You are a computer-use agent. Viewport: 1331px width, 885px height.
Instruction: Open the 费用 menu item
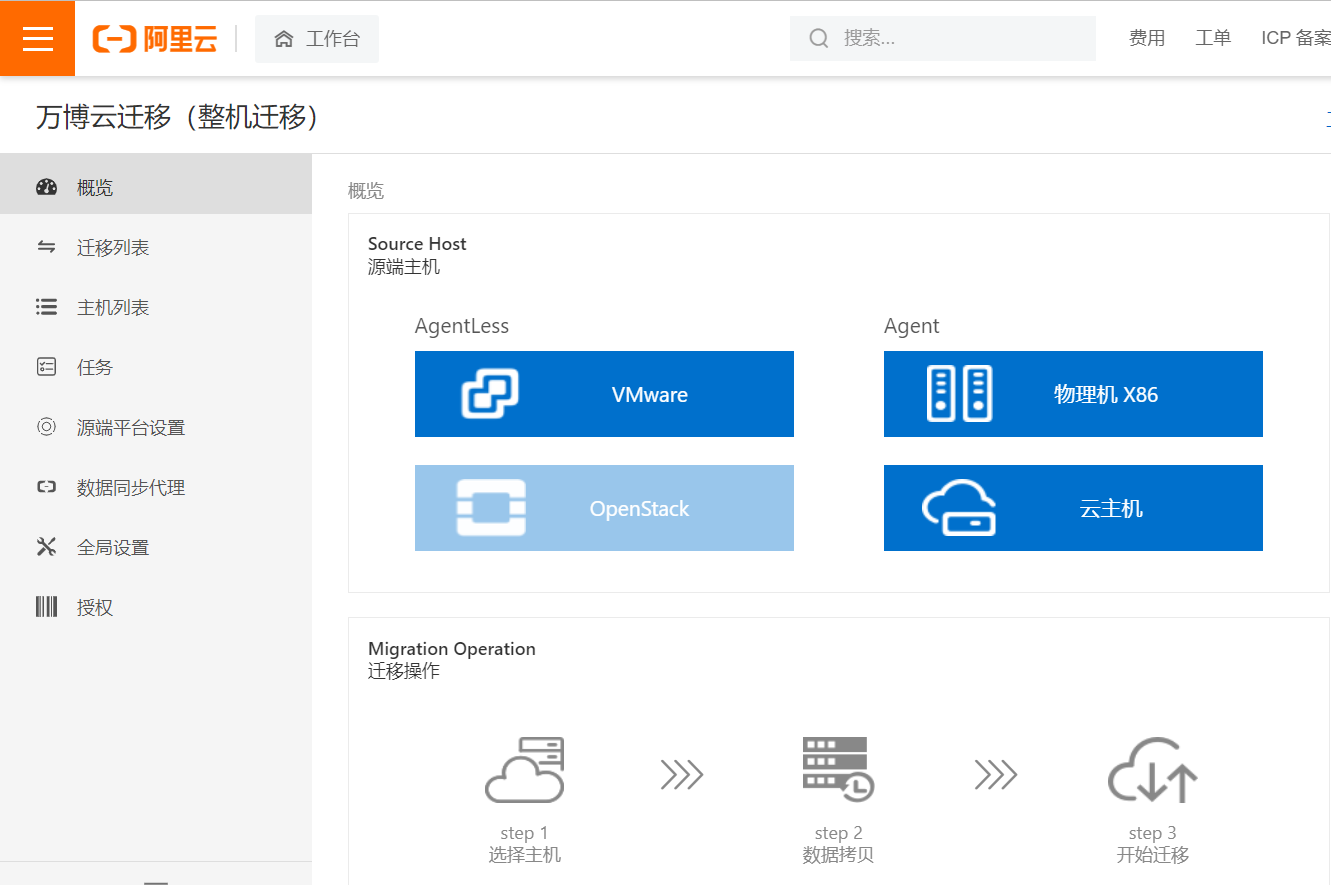pos(1147,38)
